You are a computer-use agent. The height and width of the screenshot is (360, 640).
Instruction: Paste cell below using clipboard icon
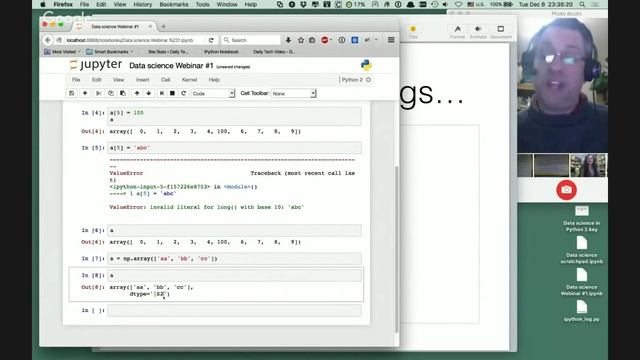click(122, 93)
